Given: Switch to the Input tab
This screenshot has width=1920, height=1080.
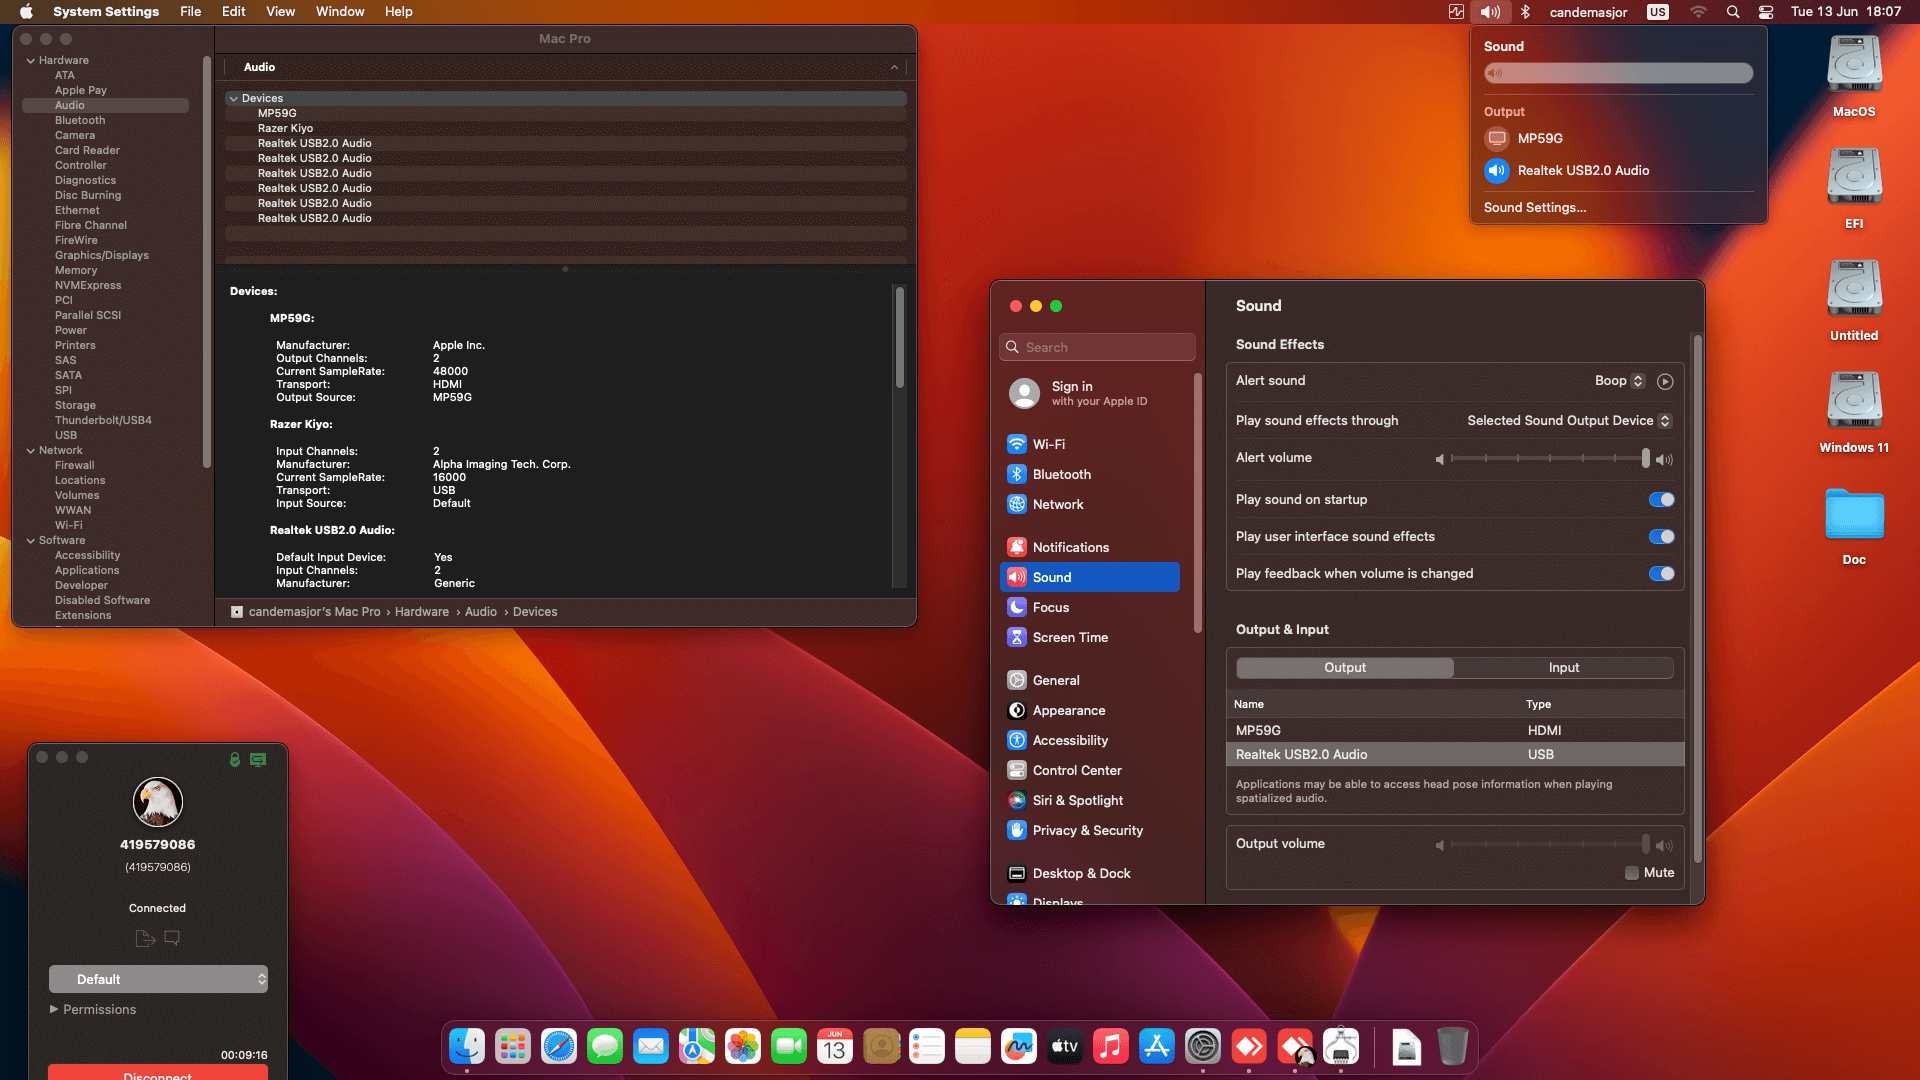Looking at the screenshot, I should (x=1563, y=668).
